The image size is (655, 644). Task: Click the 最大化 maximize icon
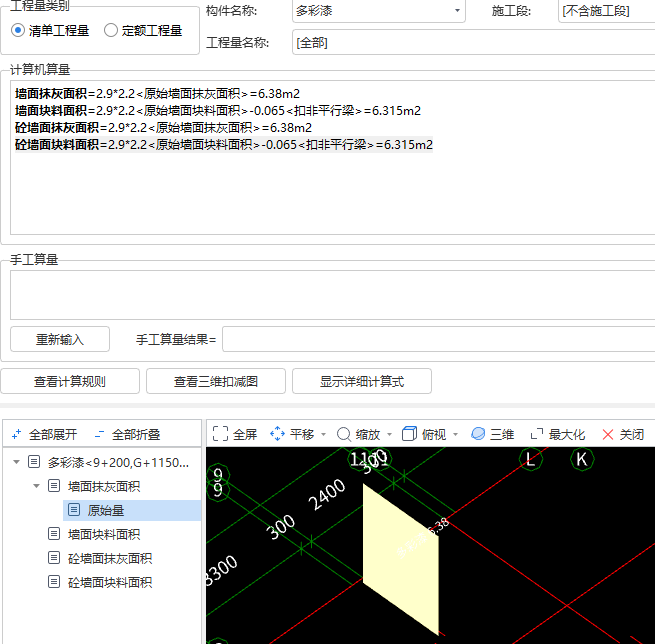point(537,434)
